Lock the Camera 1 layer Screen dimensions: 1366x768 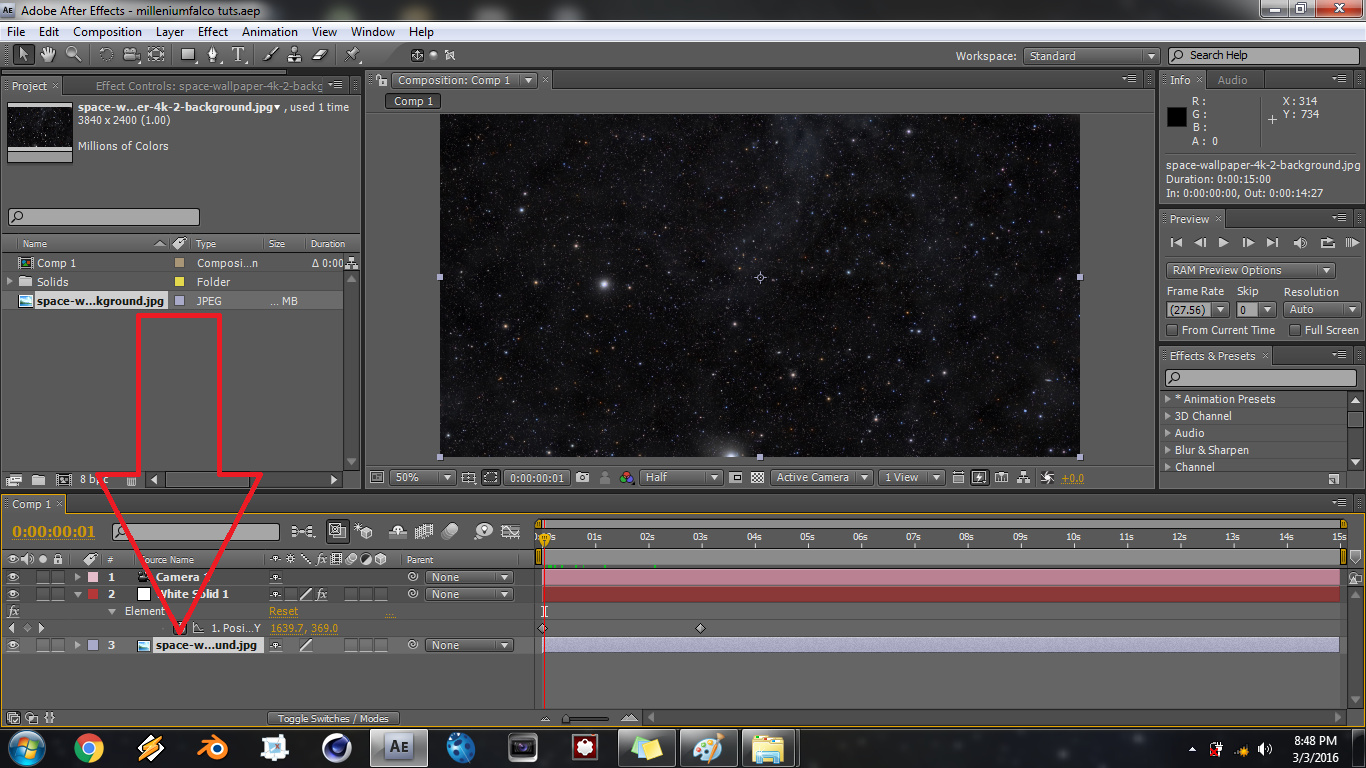pos(58,577)
